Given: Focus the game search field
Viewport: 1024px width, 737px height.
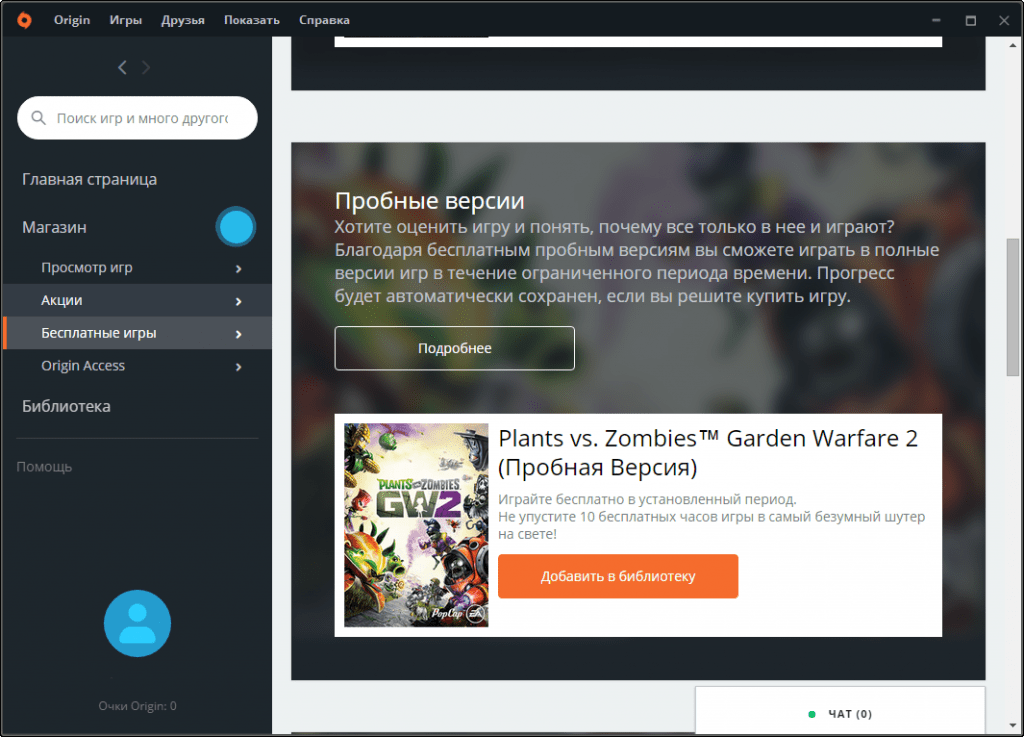Looking at the screenshot, I should click(x=137, y=118).
